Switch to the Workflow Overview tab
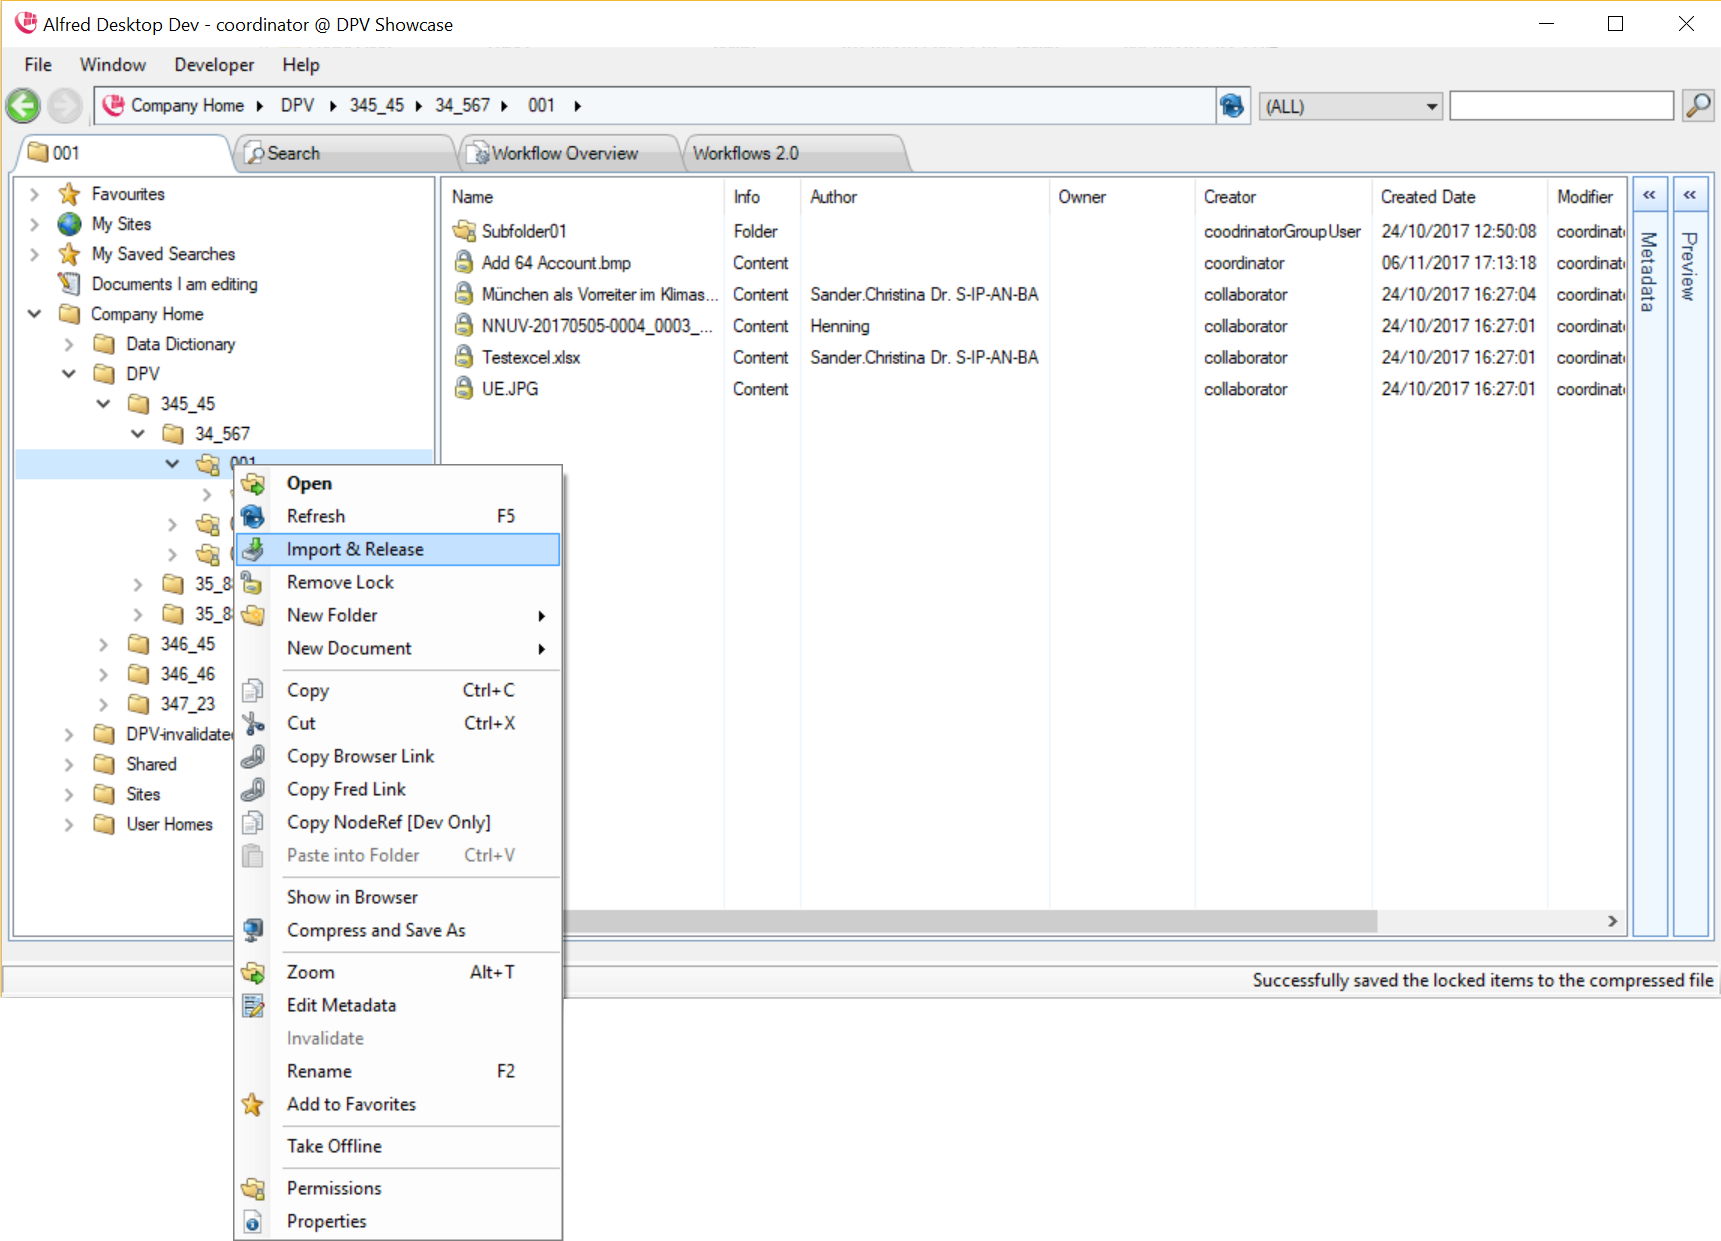 (x=565, y=153)
